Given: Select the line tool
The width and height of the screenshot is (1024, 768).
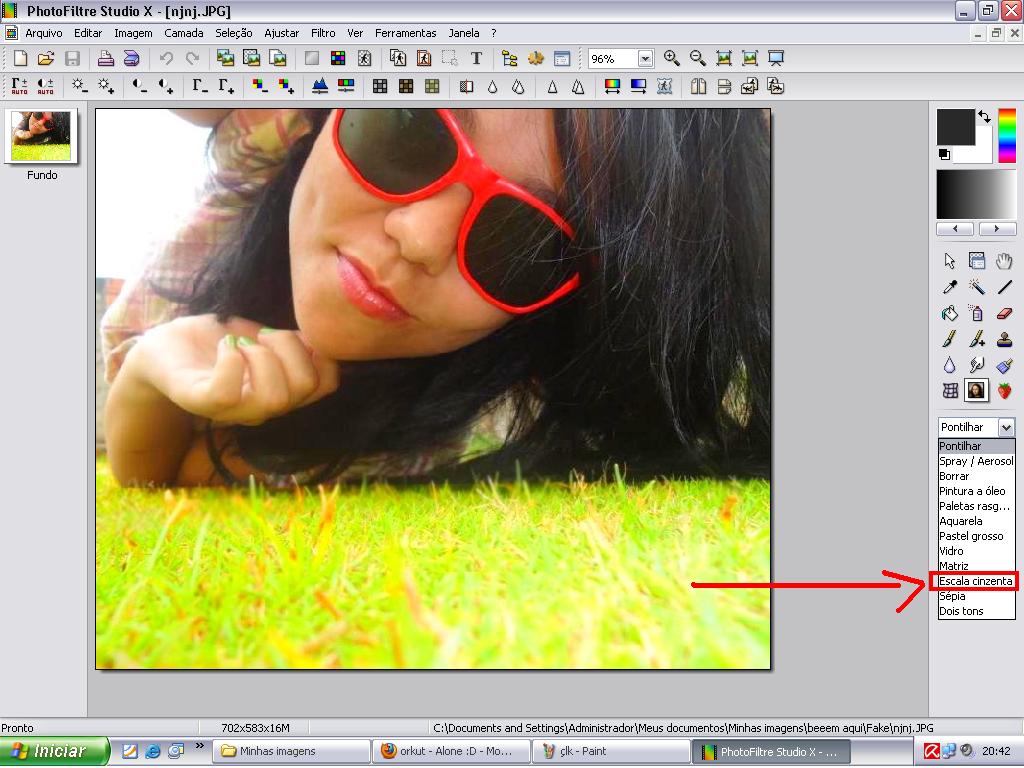Looking at the screenshot, I should click(x=1004, y=287).
